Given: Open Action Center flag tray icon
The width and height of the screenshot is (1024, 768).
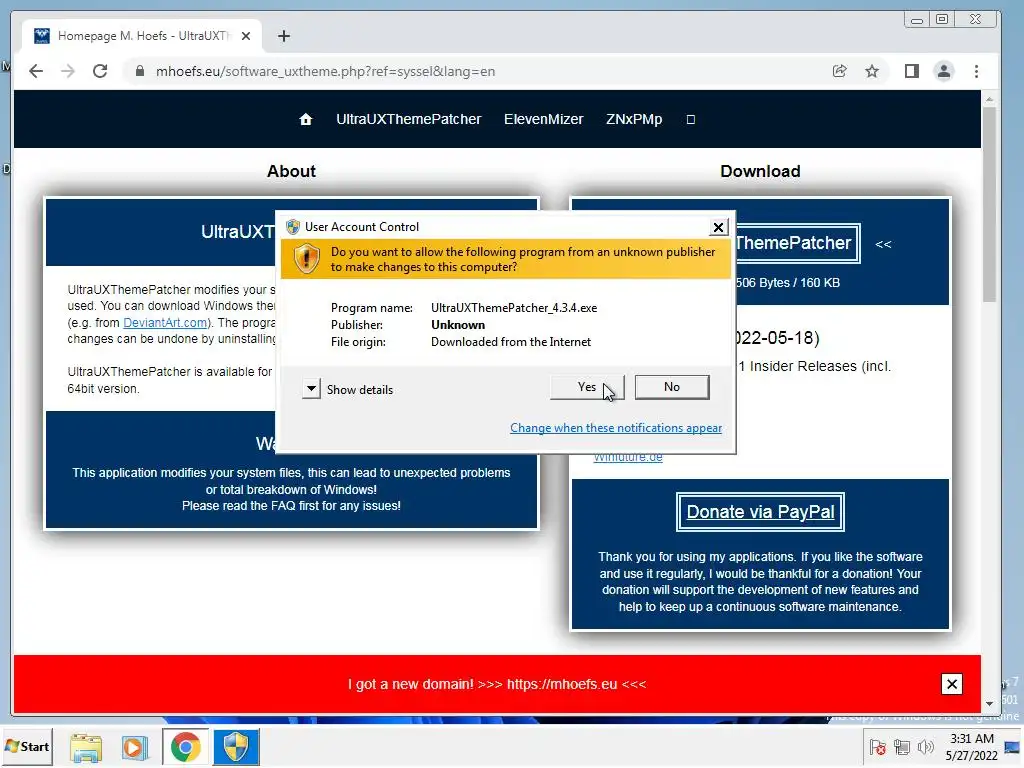Looking at the screenshot, I should click(878, 747).
